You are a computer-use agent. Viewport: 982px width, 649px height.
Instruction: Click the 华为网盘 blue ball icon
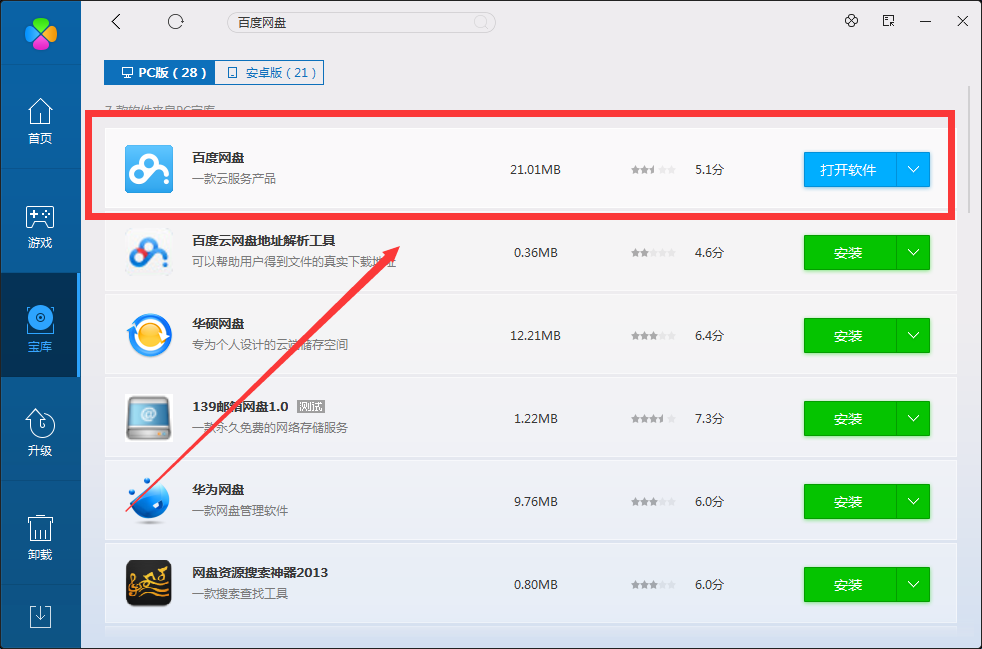click(149, 501)
